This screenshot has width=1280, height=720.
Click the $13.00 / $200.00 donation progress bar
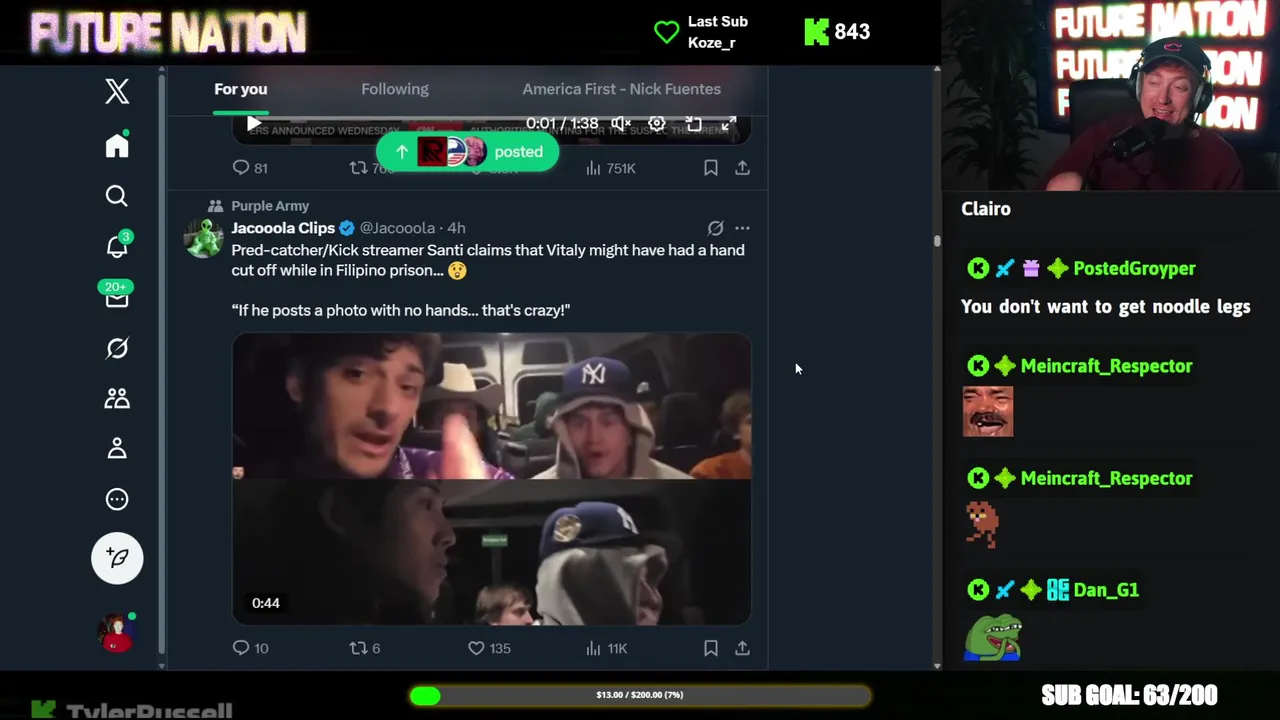click(x=640, y=695)
